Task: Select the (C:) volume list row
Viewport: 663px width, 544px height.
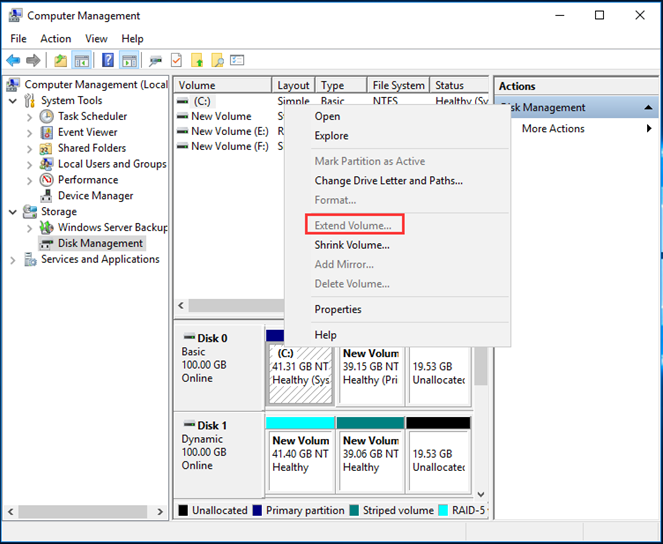Action: coord(202,101)
